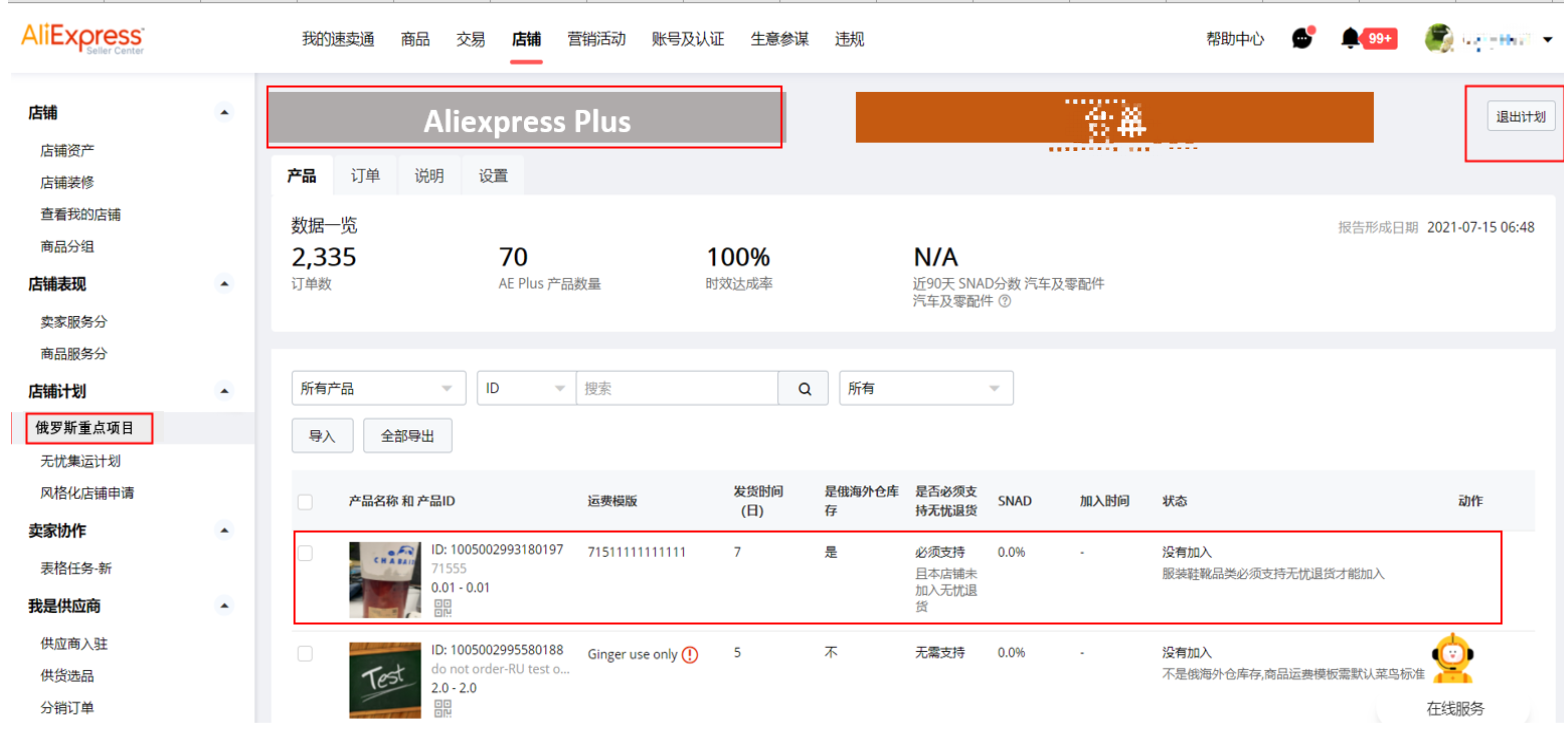Click the 全部导出 button
Image resolution: width=1564 pixels, height=736 pixels.
407,436
